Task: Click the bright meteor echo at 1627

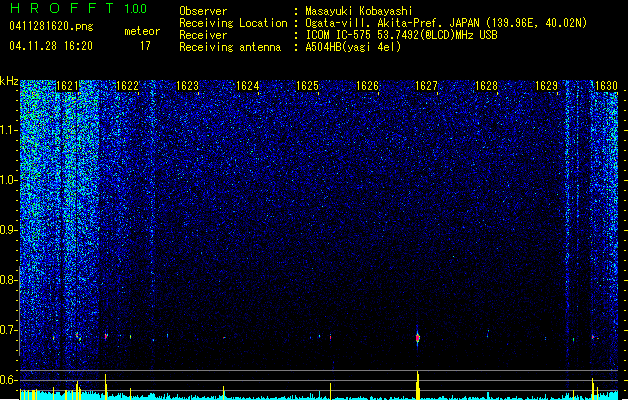Action: (x=418, y=338)
